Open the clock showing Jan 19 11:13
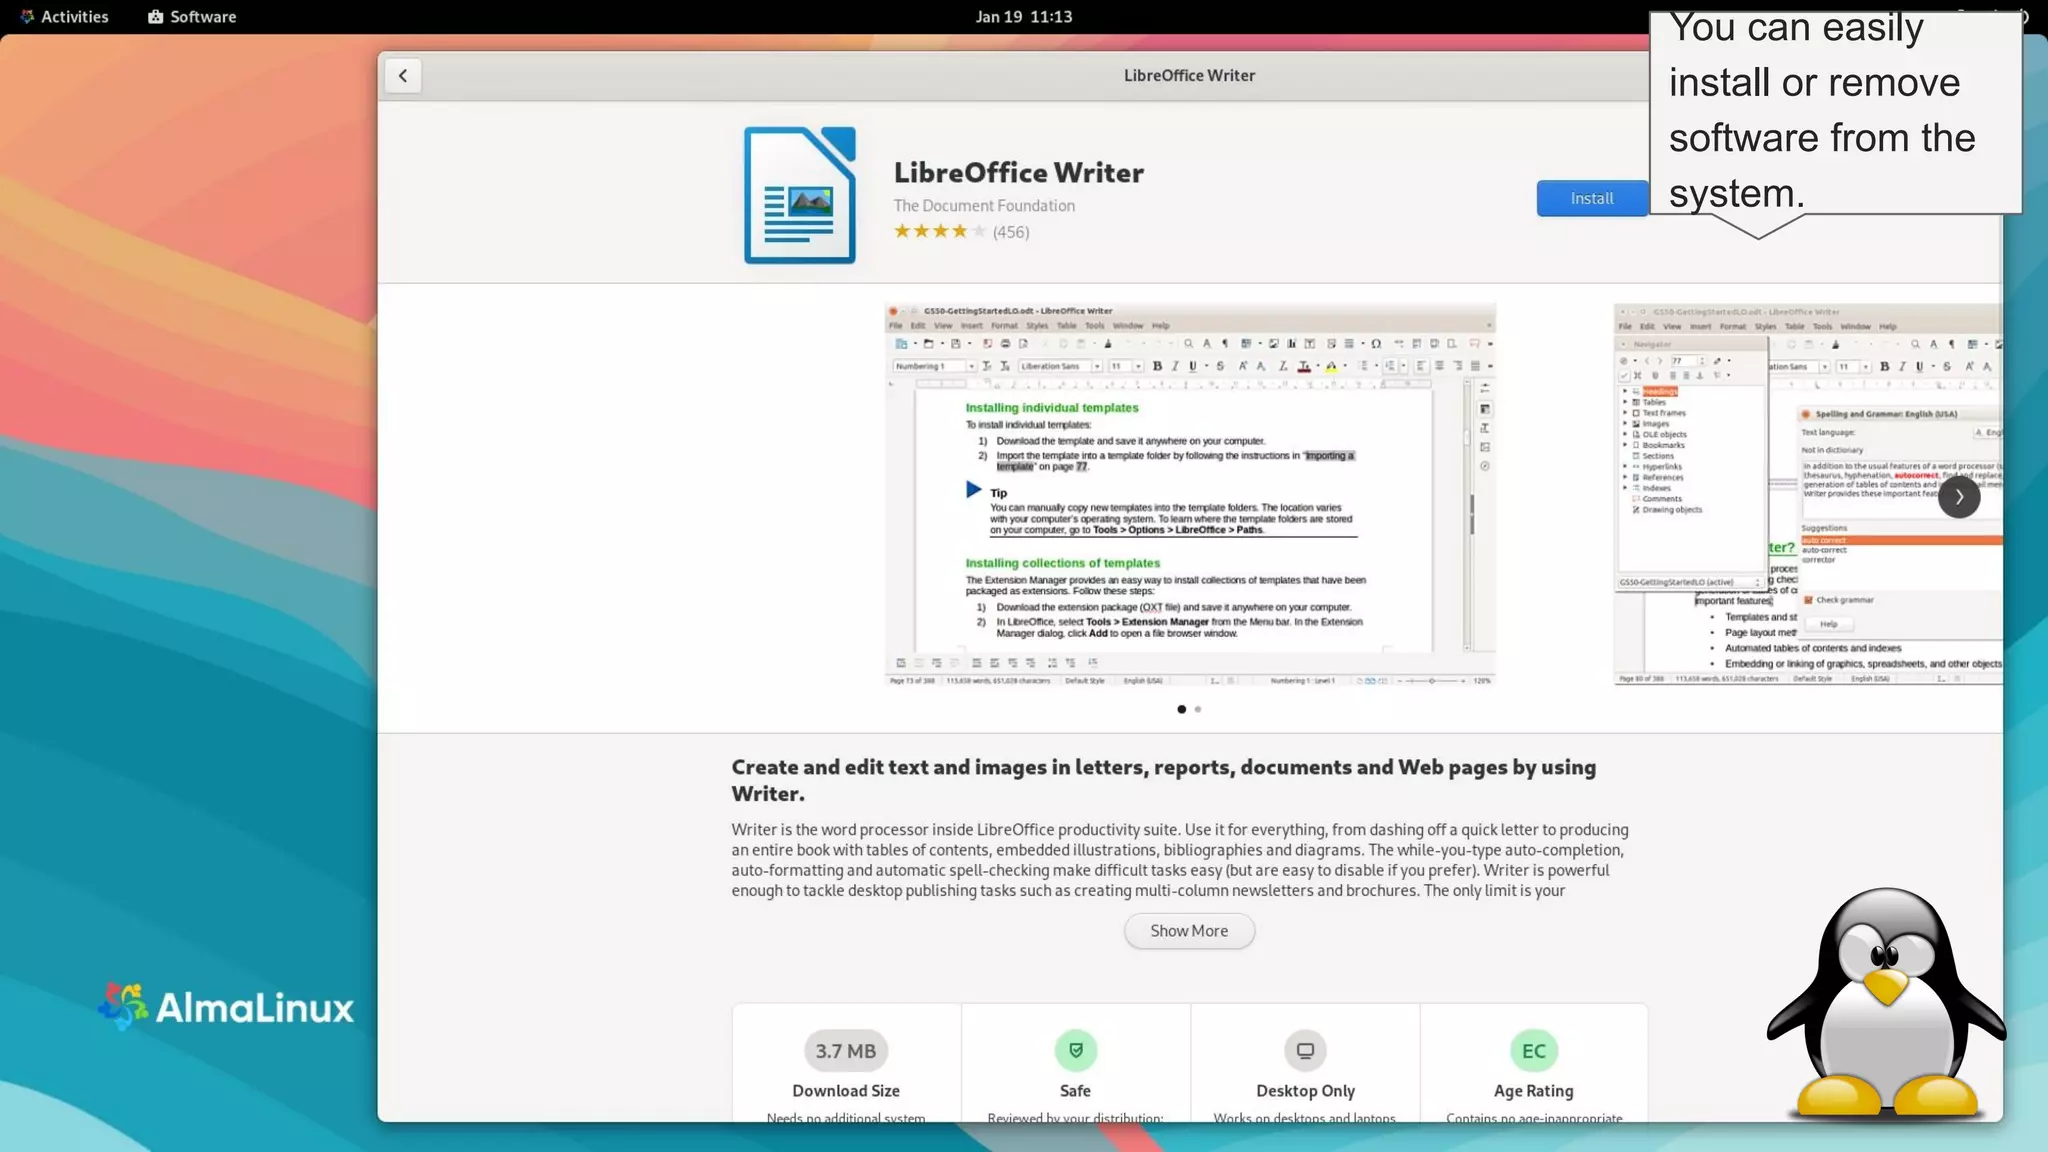The width and height of the screenshot is (2048, 1152). click(1023, 17)
